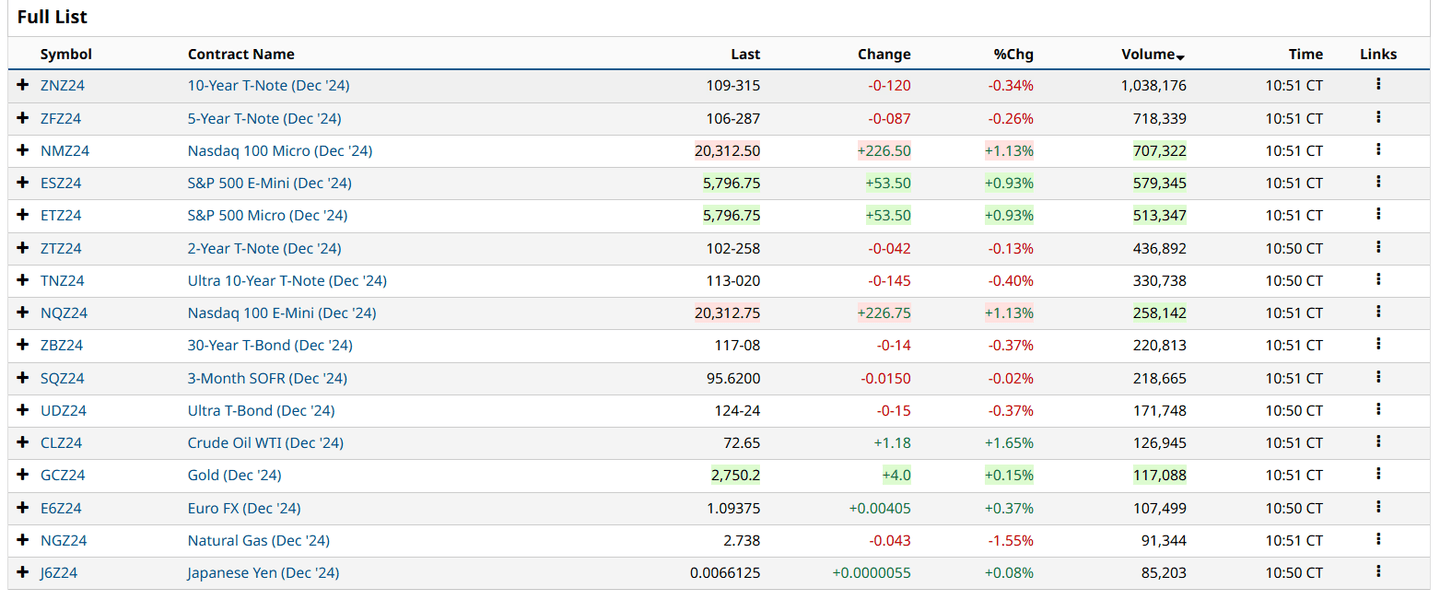Click three-dot icon for Crude Oil WTI
This screenshot has width=1440, height=590.
1378,442
